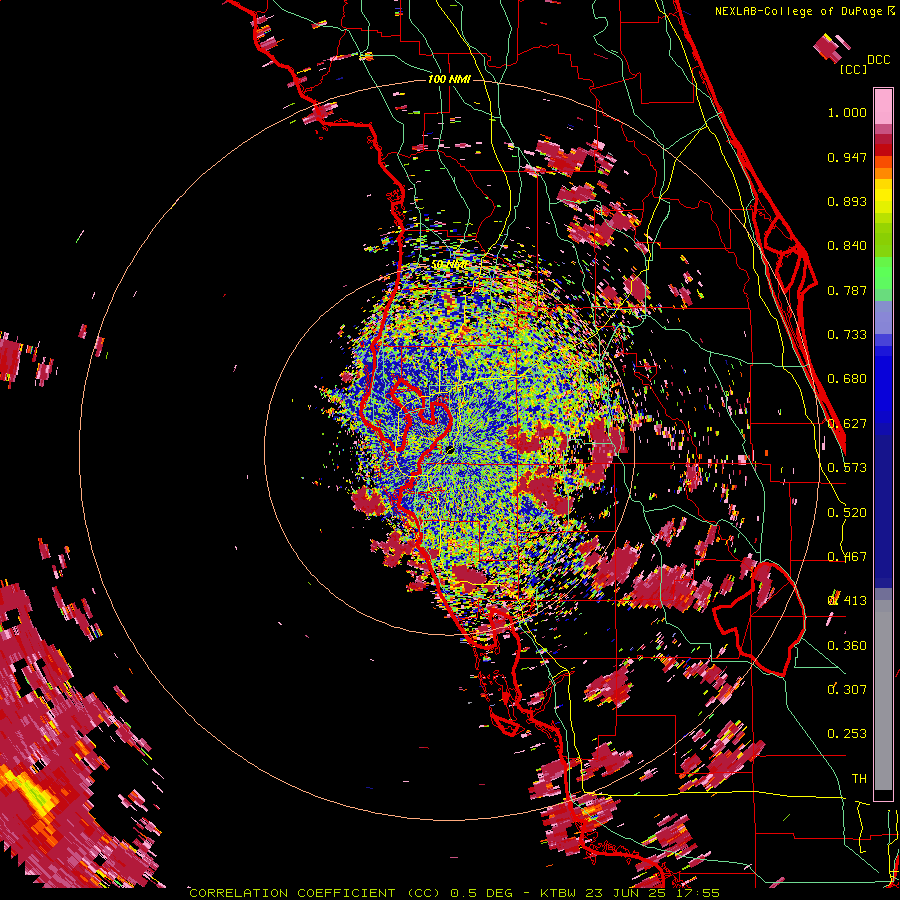Click the [CC] units label

coord(853,69)
